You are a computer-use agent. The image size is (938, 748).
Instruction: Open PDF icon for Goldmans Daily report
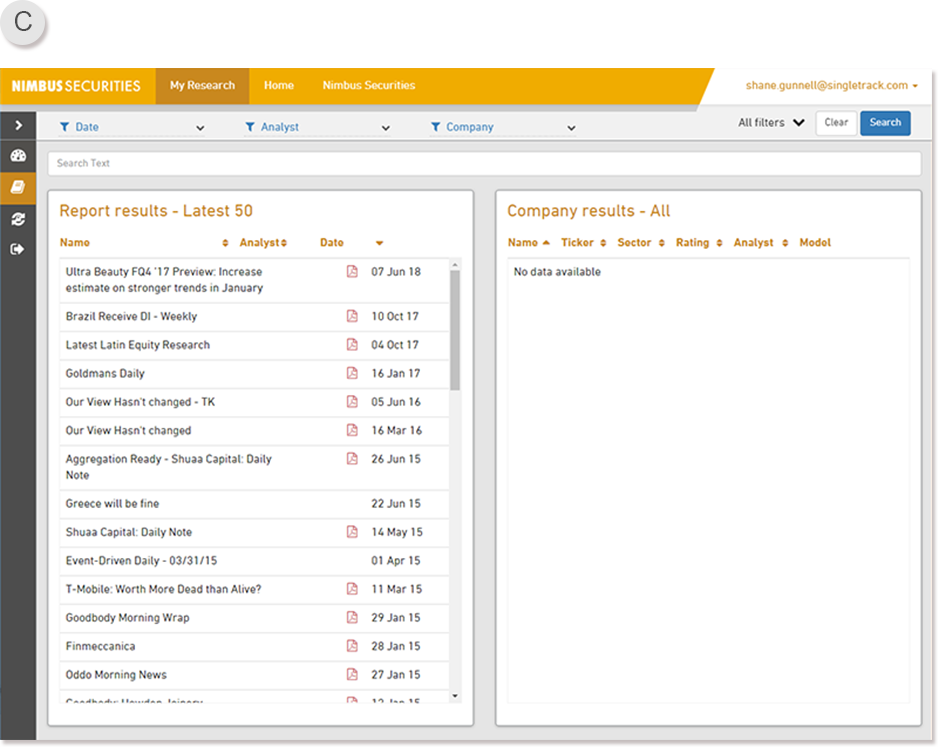352,373
